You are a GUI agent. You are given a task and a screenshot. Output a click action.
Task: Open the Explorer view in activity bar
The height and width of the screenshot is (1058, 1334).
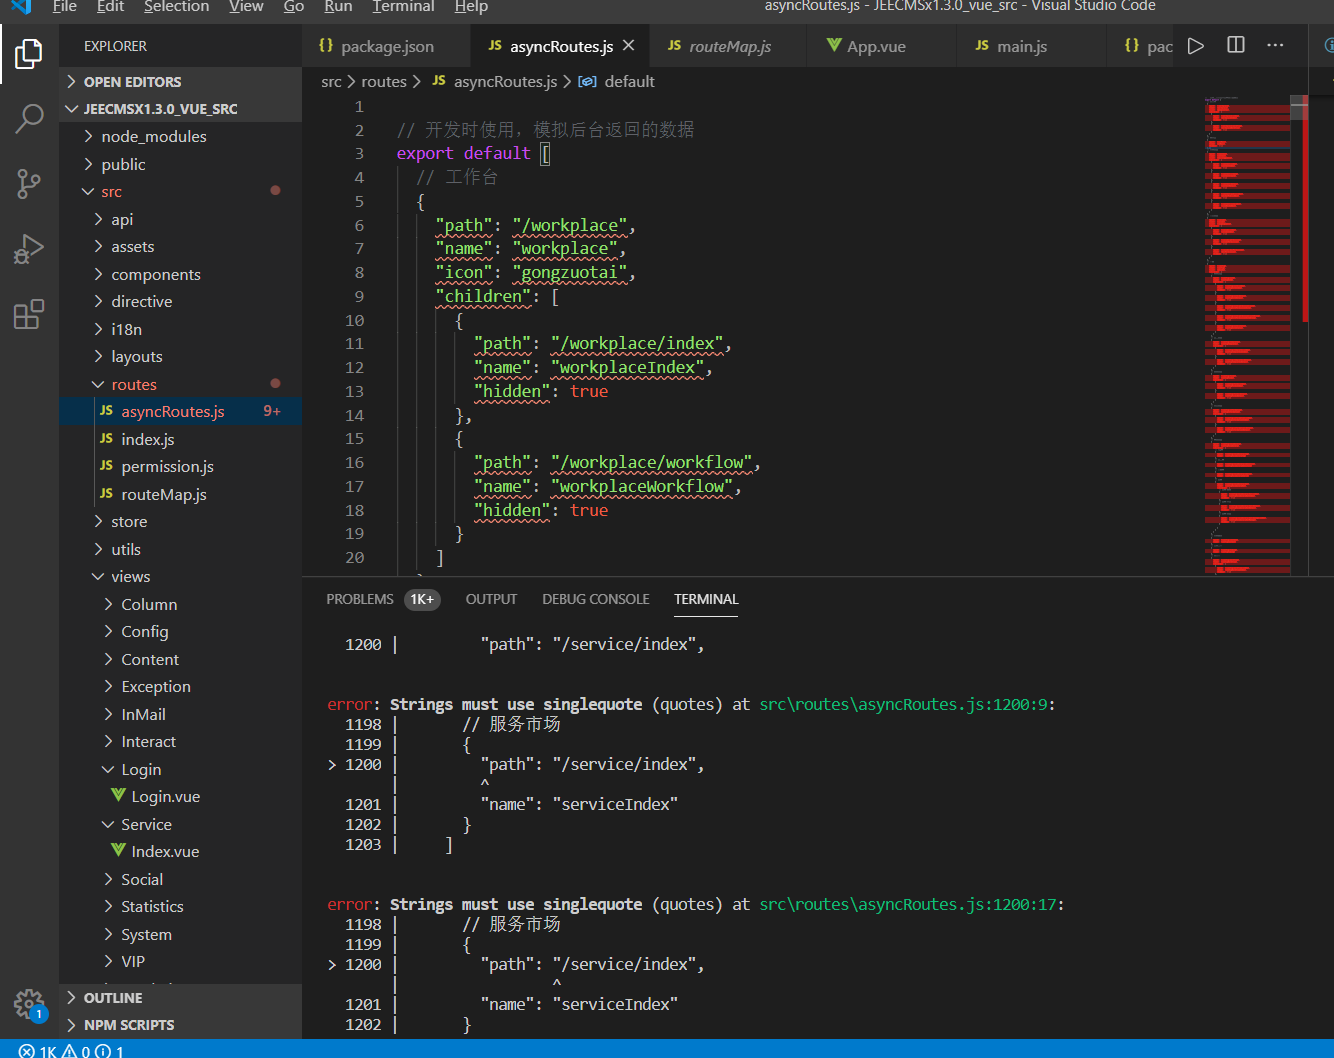pyautogui.click(x=29, y=54)
